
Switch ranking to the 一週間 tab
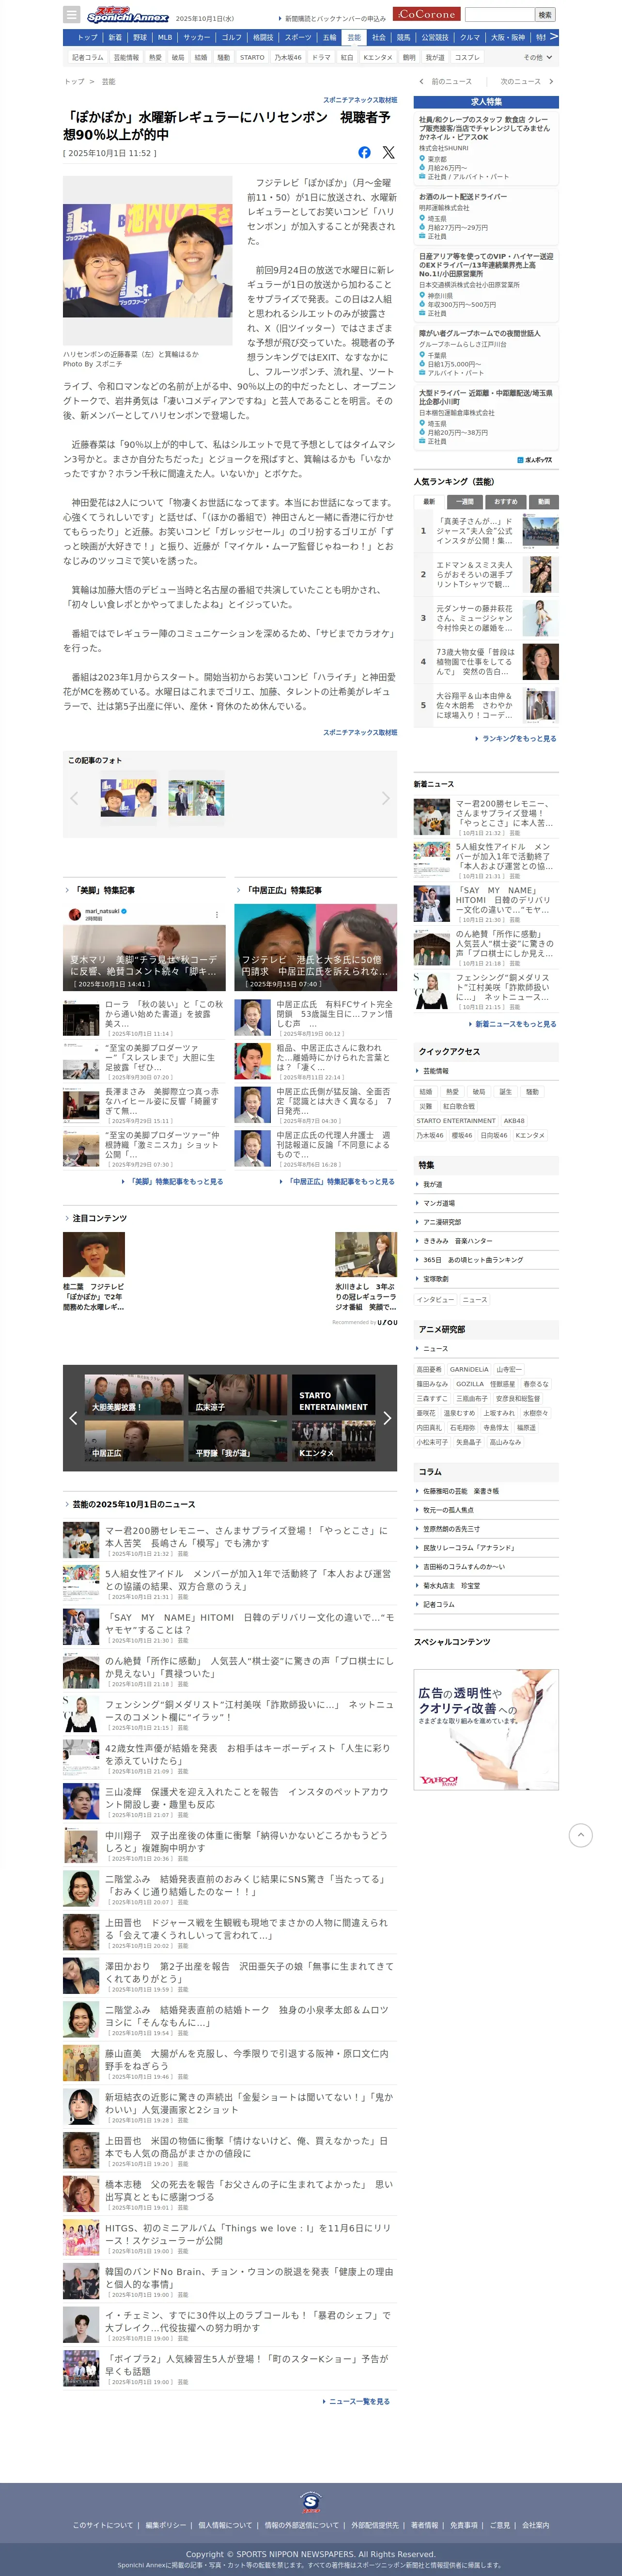[465, 501]
